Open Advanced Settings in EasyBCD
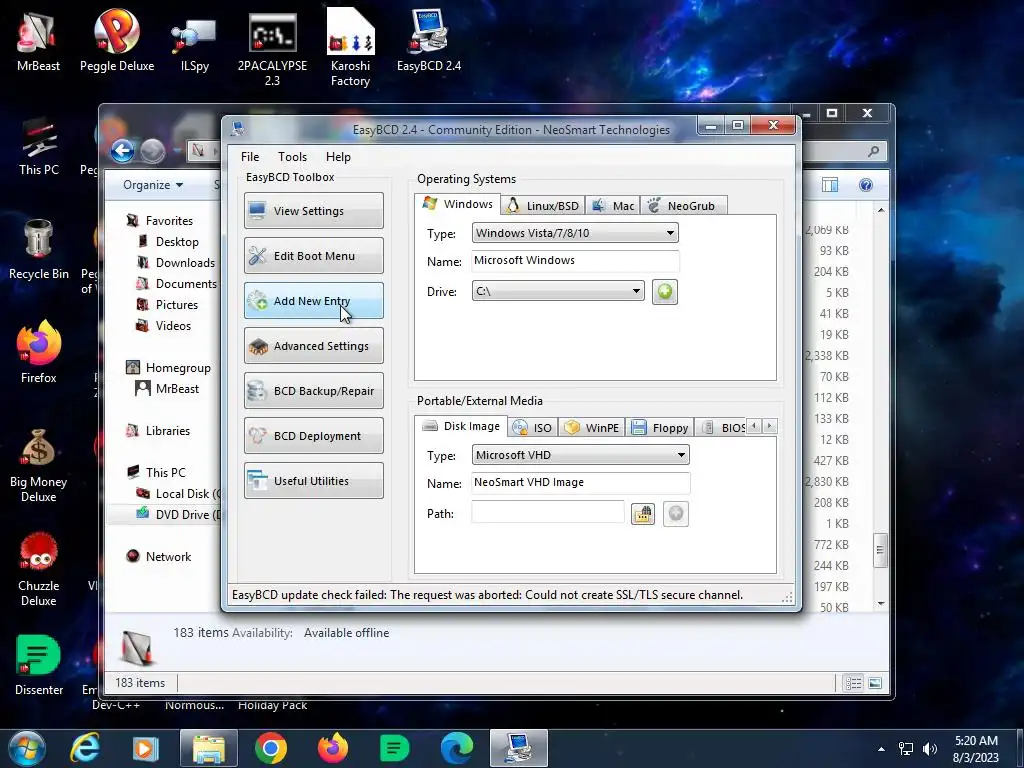This screenshot has height=768, width=1024. [x=313, y=345]
